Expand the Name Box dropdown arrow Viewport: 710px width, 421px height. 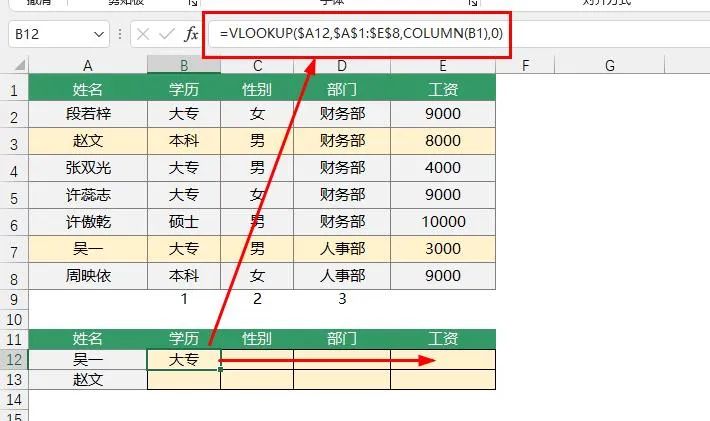pos(99,34)
